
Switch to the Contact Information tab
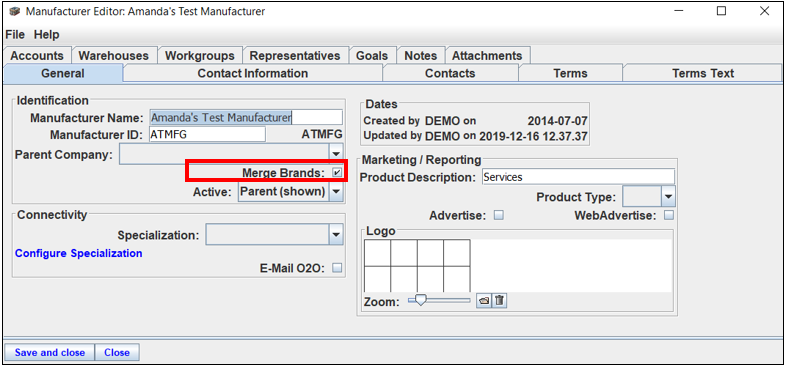[x=253, y=73]
